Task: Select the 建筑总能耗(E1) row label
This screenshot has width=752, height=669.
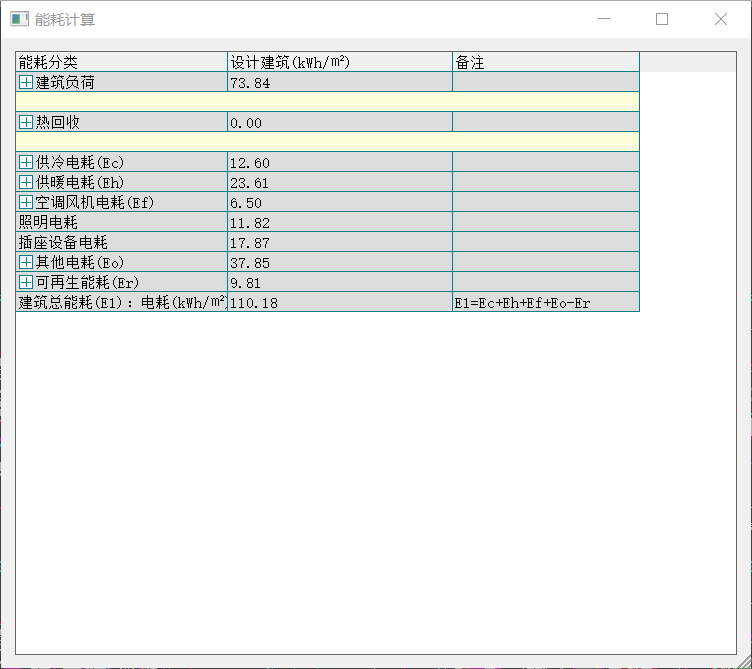Action: 120,303
